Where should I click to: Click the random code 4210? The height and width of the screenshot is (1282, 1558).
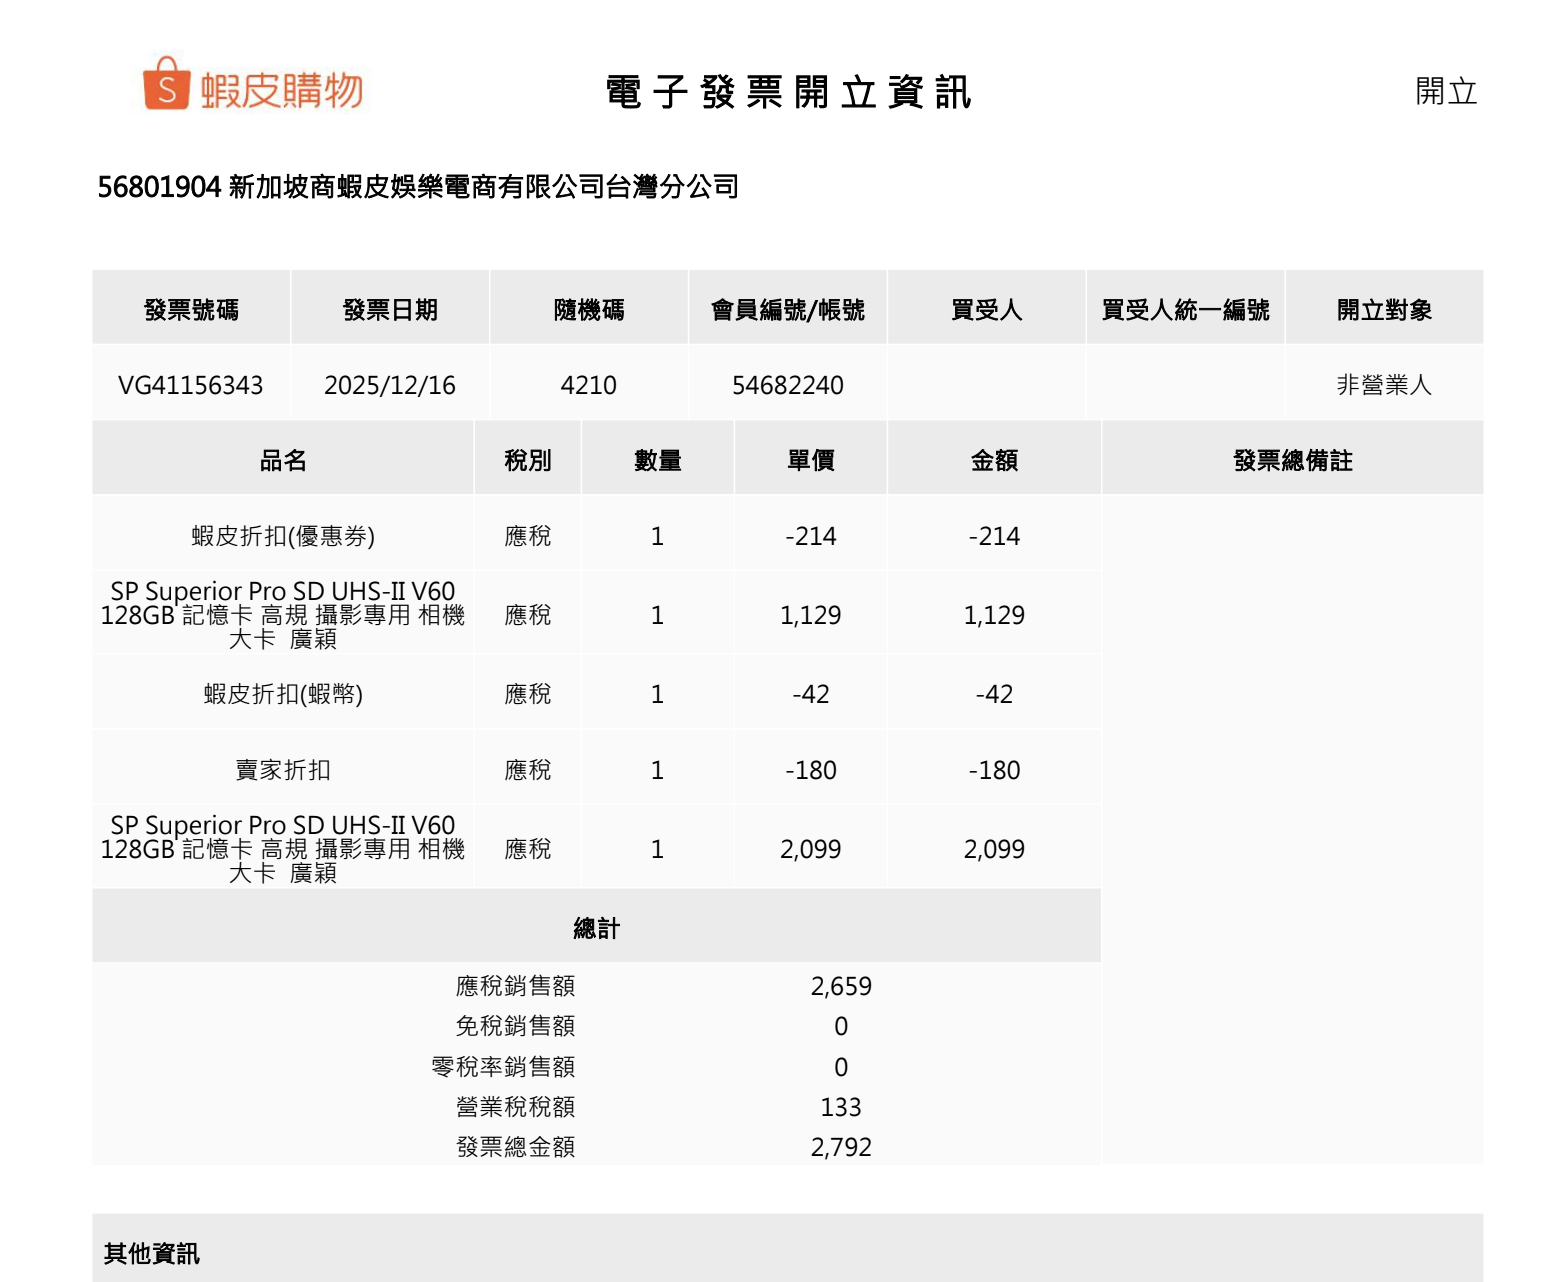(x=588, y=385)
